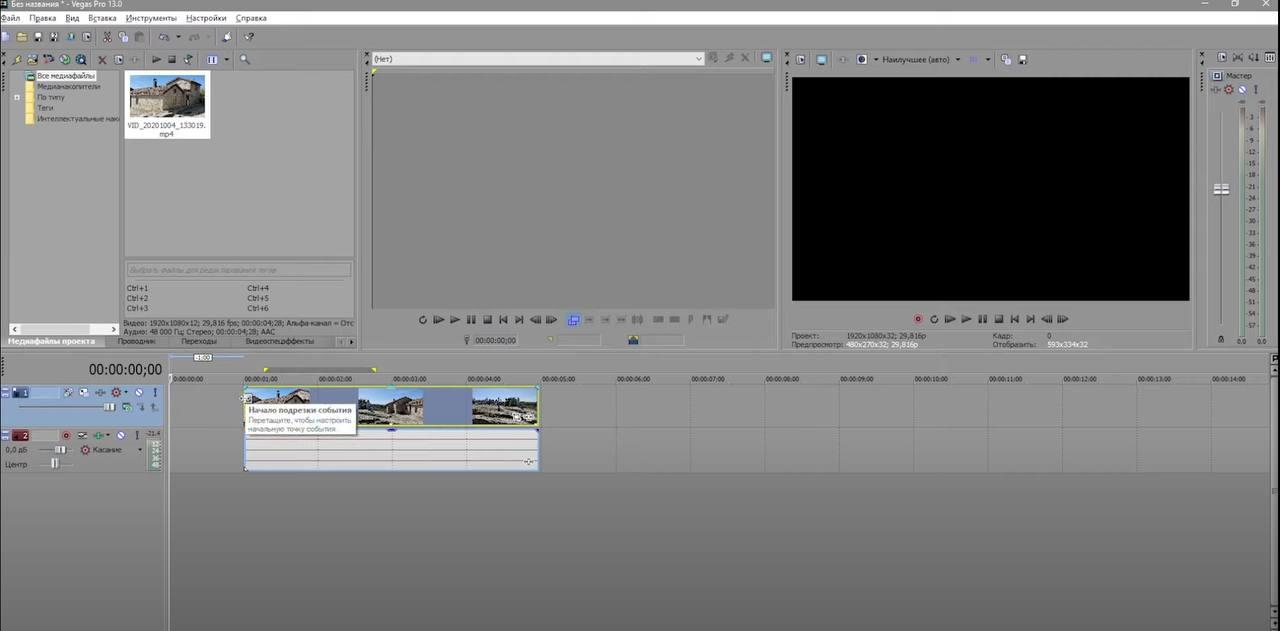
Task: Save preview snapshot to file icon
Action: coord(1022,60)
